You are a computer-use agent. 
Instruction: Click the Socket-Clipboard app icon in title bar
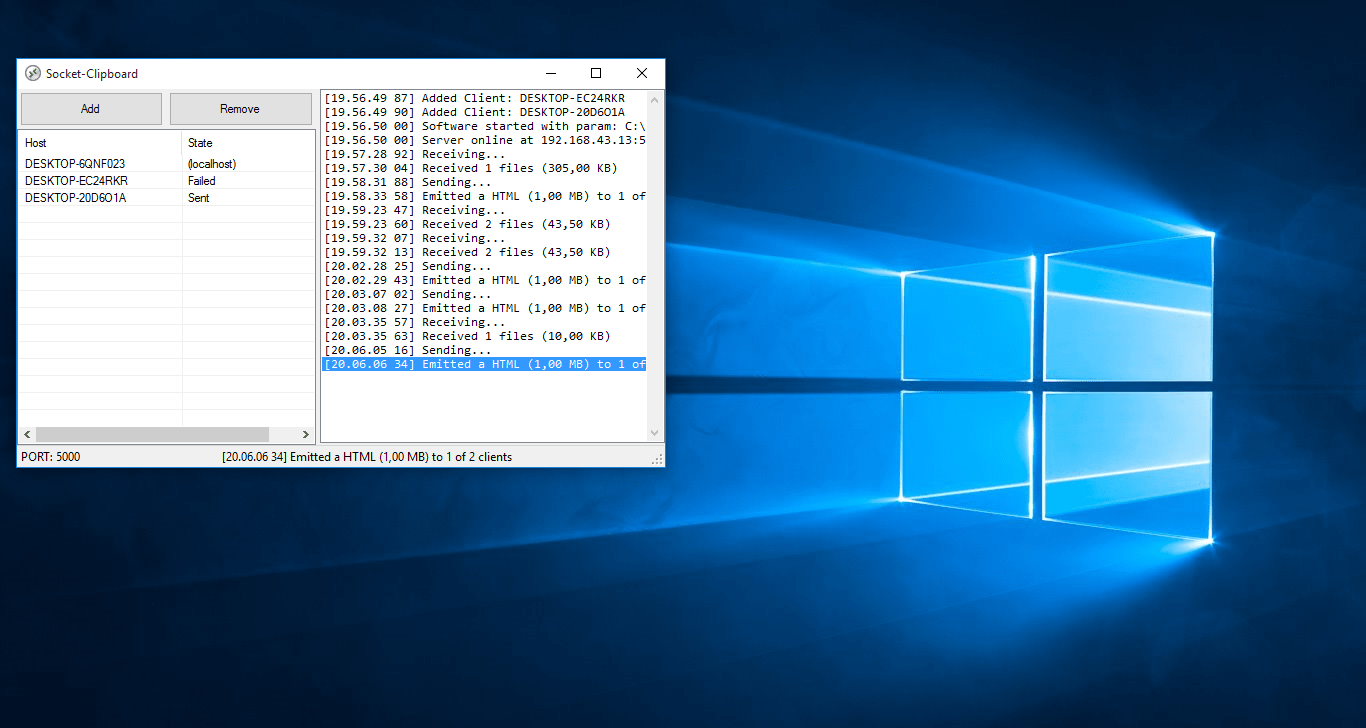[32, 73]
